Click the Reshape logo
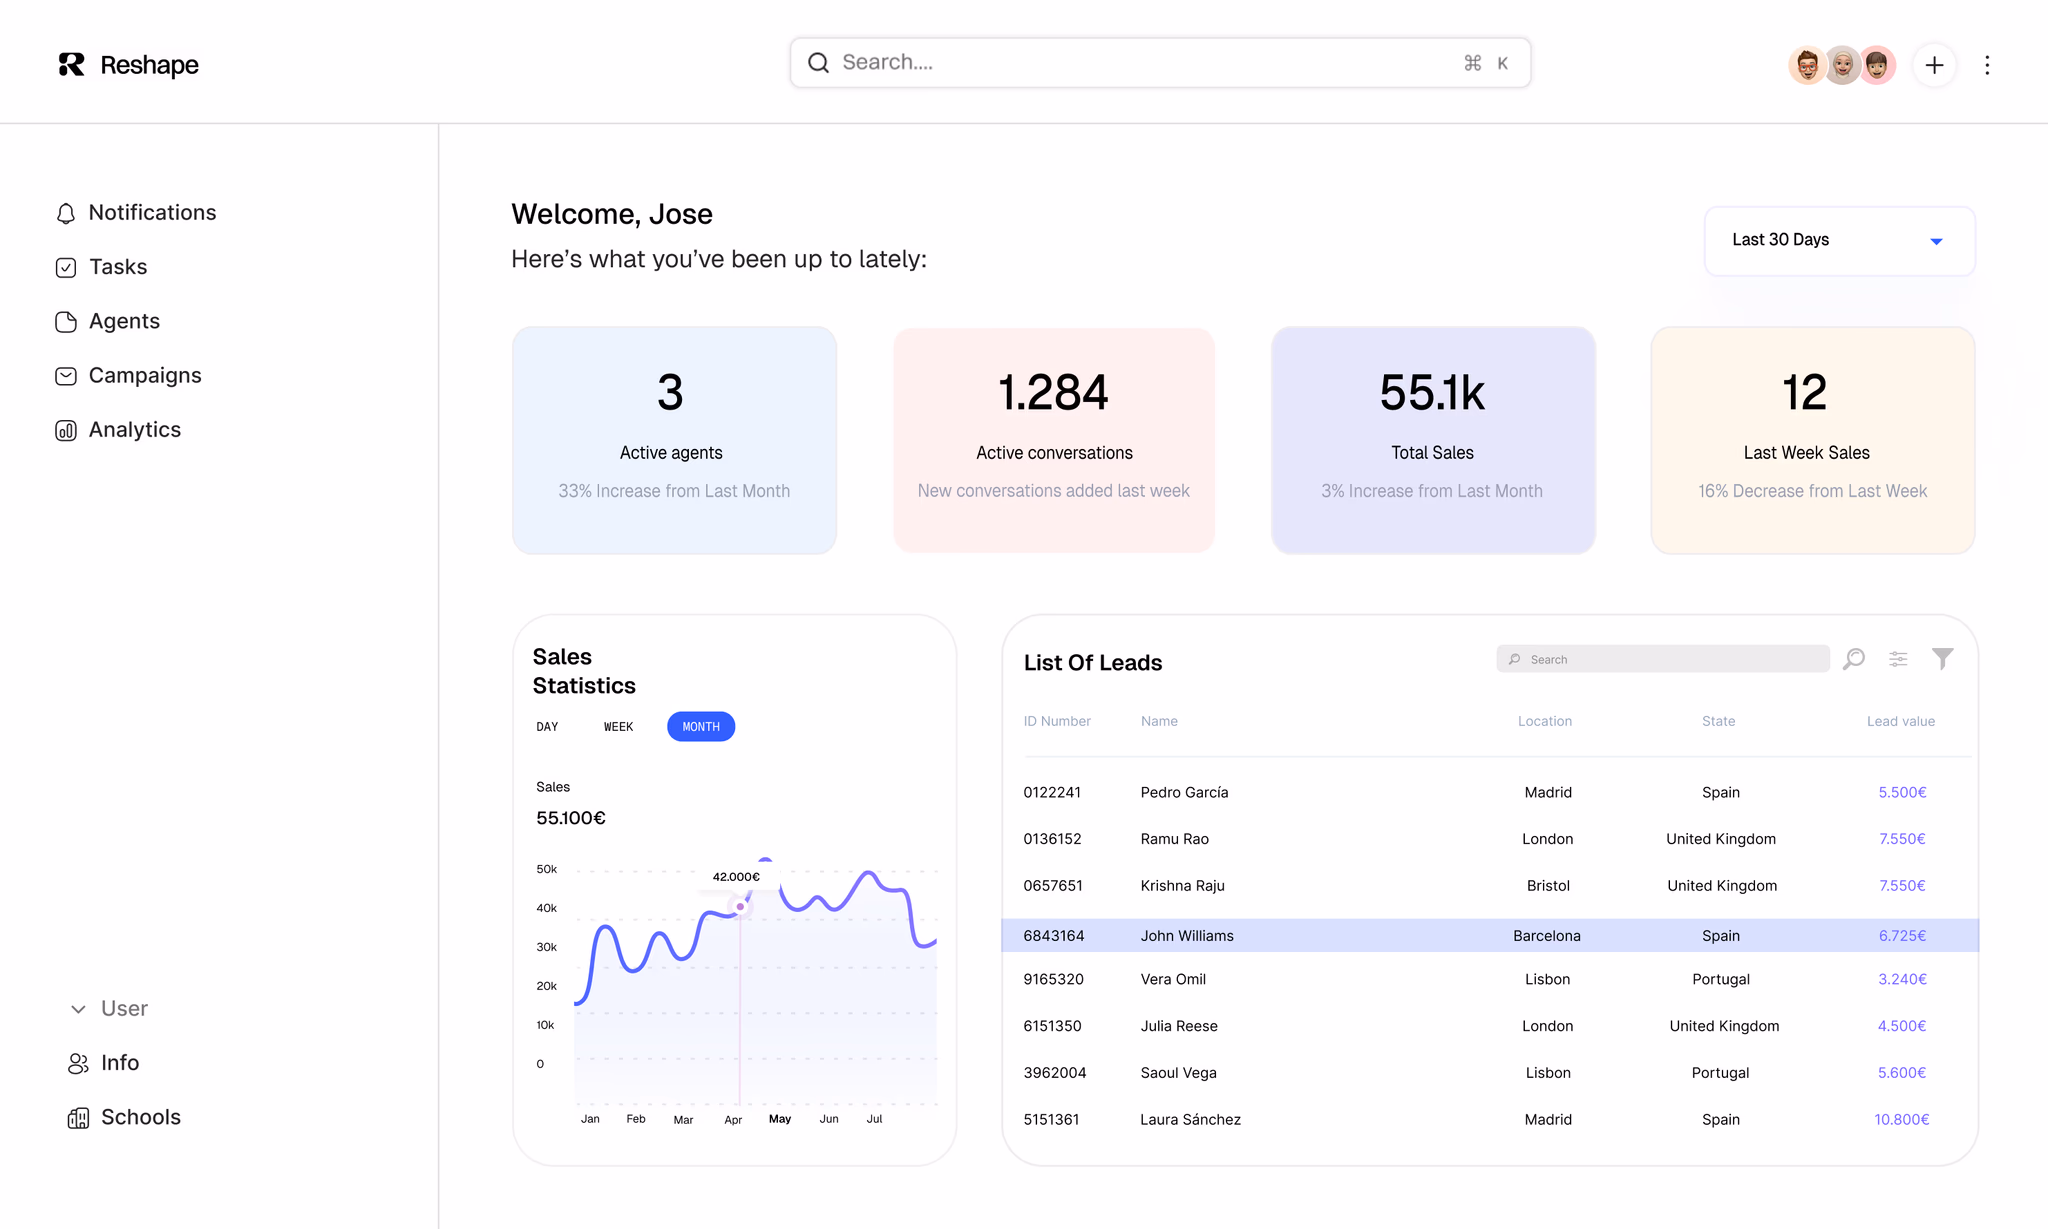The height and width of the screenshot is (1229, 2048). tap(128, 65)
